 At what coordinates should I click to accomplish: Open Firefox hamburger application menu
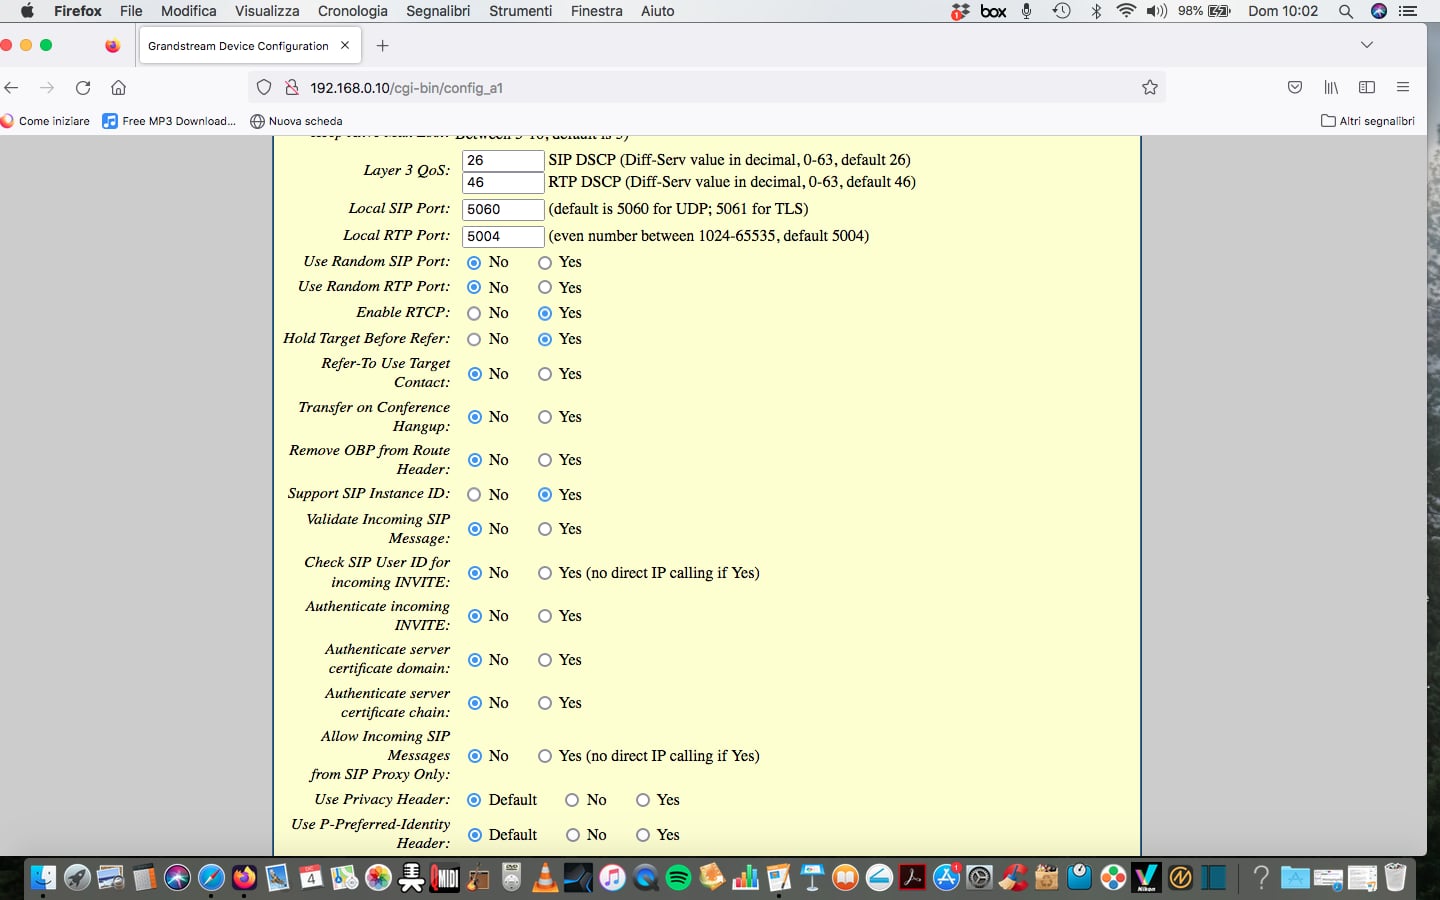click(1403, 88)
